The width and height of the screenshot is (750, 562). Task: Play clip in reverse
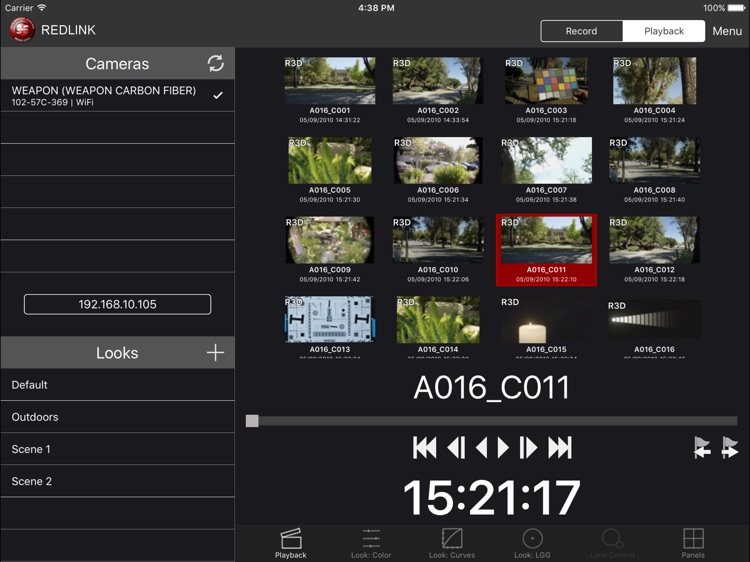point(482,448)
